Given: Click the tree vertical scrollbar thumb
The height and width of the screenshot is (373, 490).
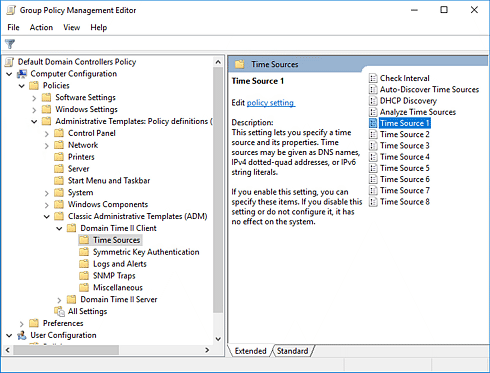Looking at the screenshot, I should point(218,190).
